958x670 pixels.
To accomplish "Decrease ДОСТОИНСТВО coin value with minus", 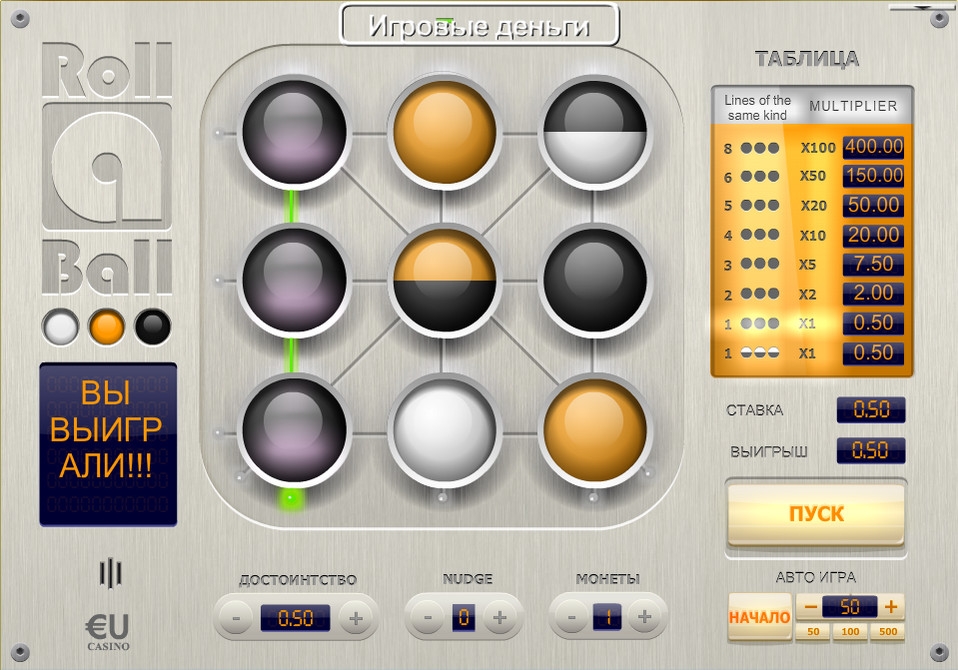I will (x=235, y=617).
